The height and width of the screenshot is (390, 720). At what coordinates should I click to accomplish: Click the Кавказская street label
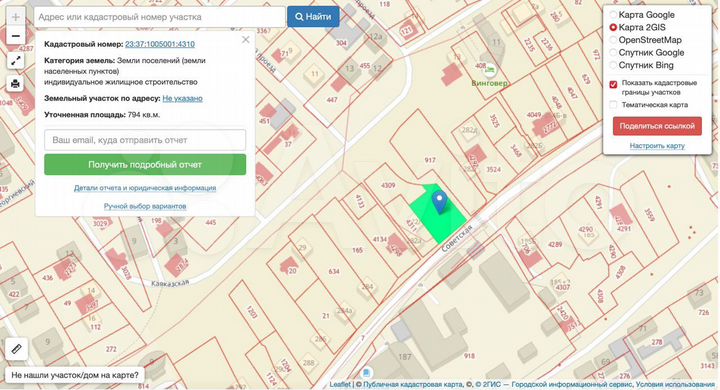[170, 283]
